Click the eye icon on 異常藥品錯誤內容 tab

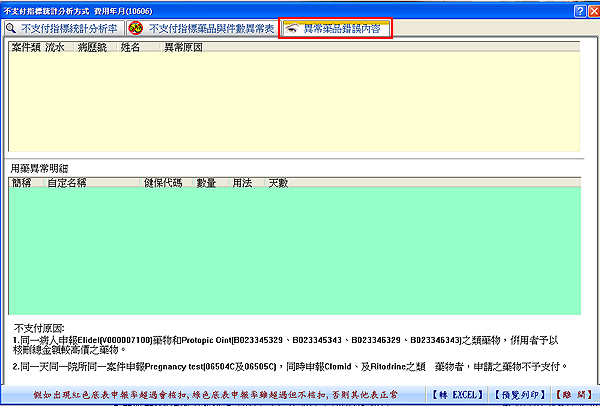point(293,29)
